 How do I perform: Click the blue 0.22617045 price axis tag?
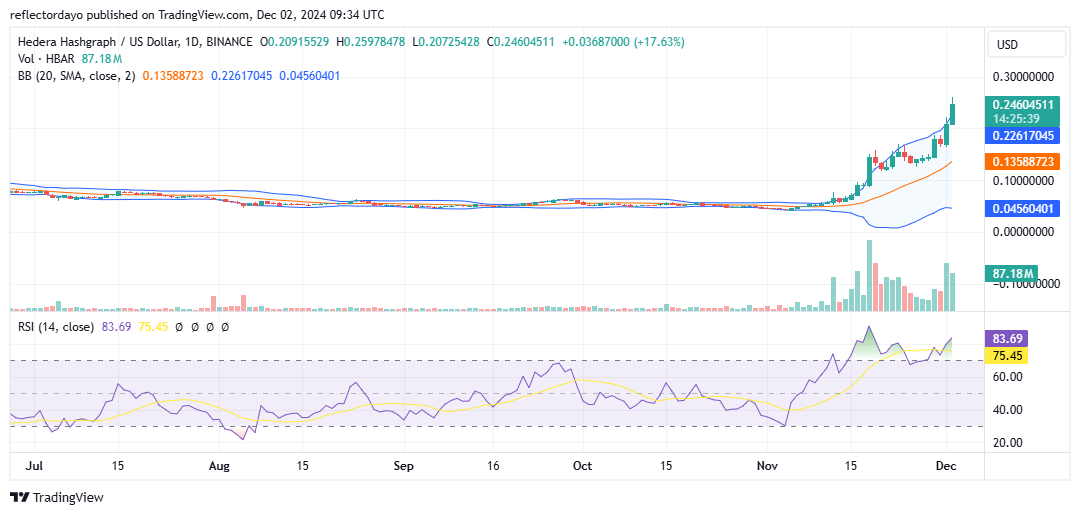(1020, 136)
